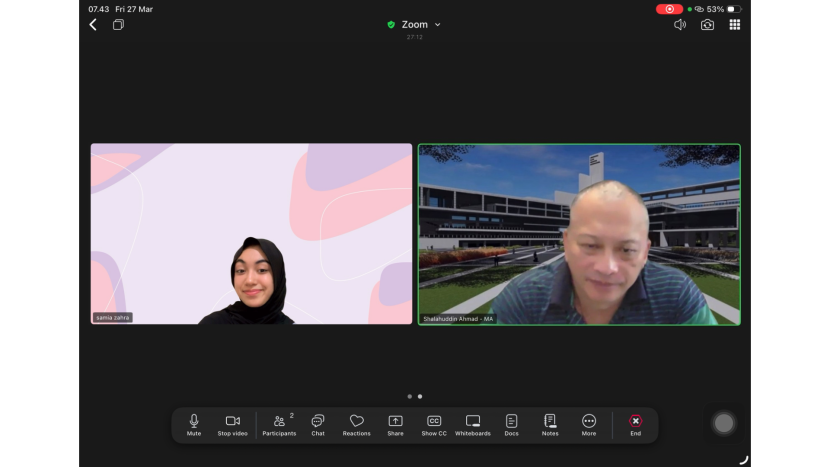The image size is (830, 467).
Task: Expand the Zoom meeting info dropdown
Action: point(414,25)
